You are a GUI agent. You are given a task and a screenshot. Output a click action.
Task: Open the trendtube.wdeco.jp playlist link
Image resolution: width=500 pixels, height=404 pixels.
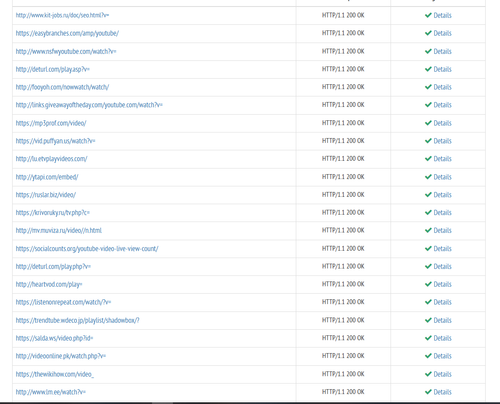point(77,320)
